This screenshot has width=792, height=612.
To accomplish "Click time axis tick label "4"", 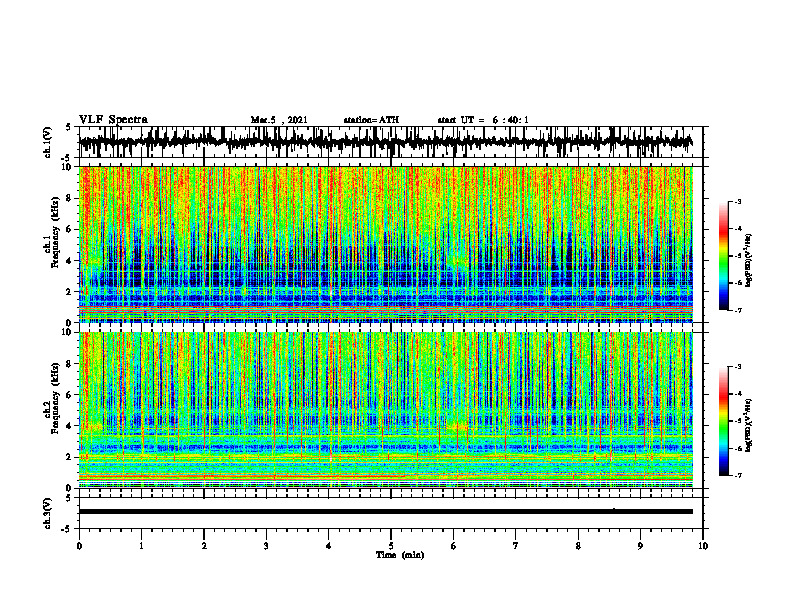I will pyautogui.click(x=329, y=546).
